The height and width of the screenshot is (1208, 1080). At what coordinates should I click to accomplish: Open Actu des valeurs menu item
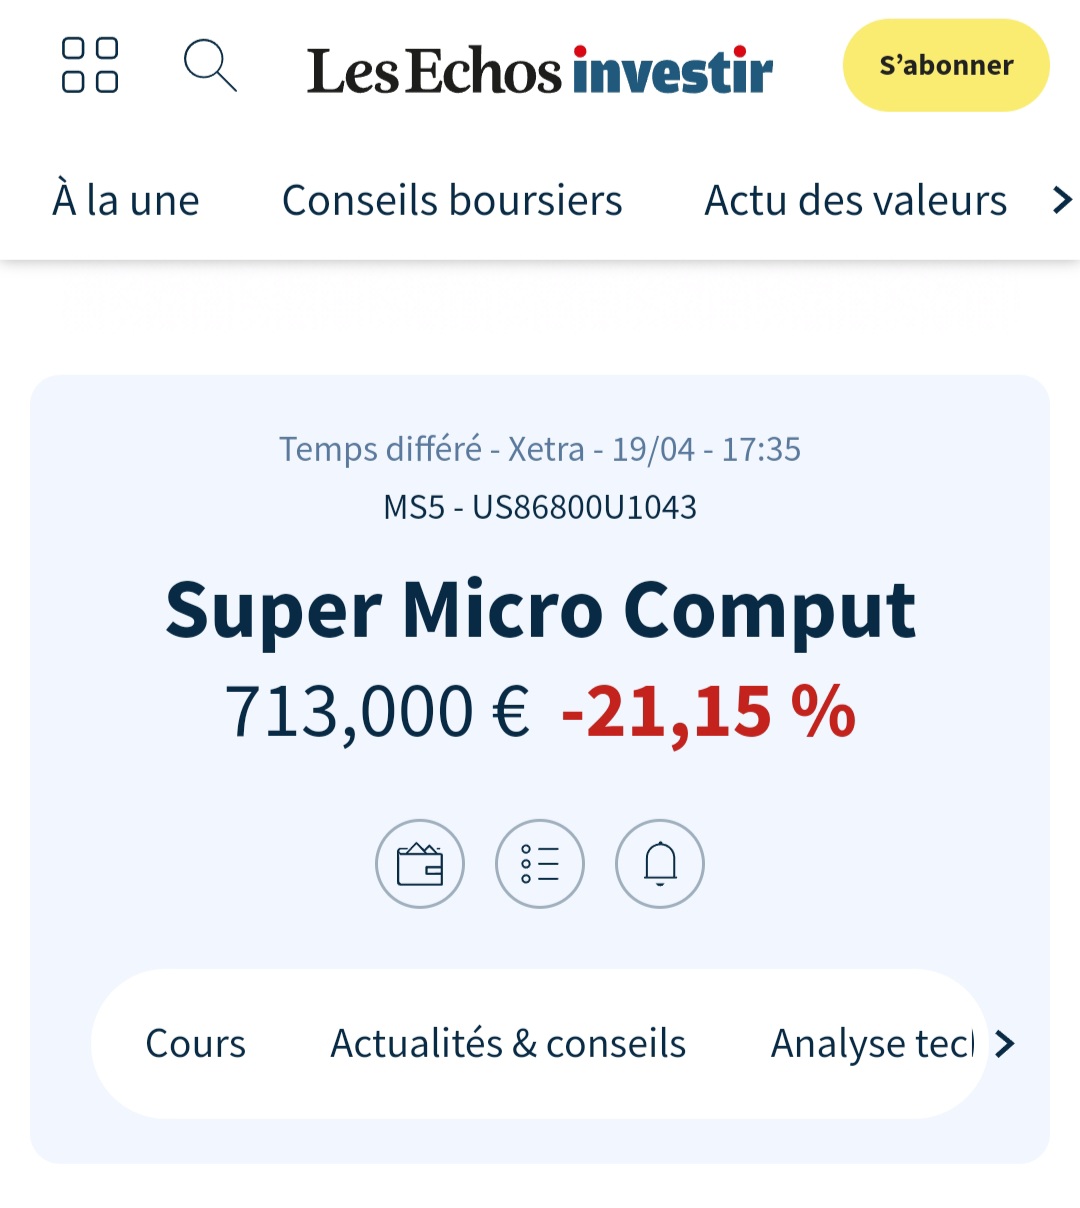[855, 200]
